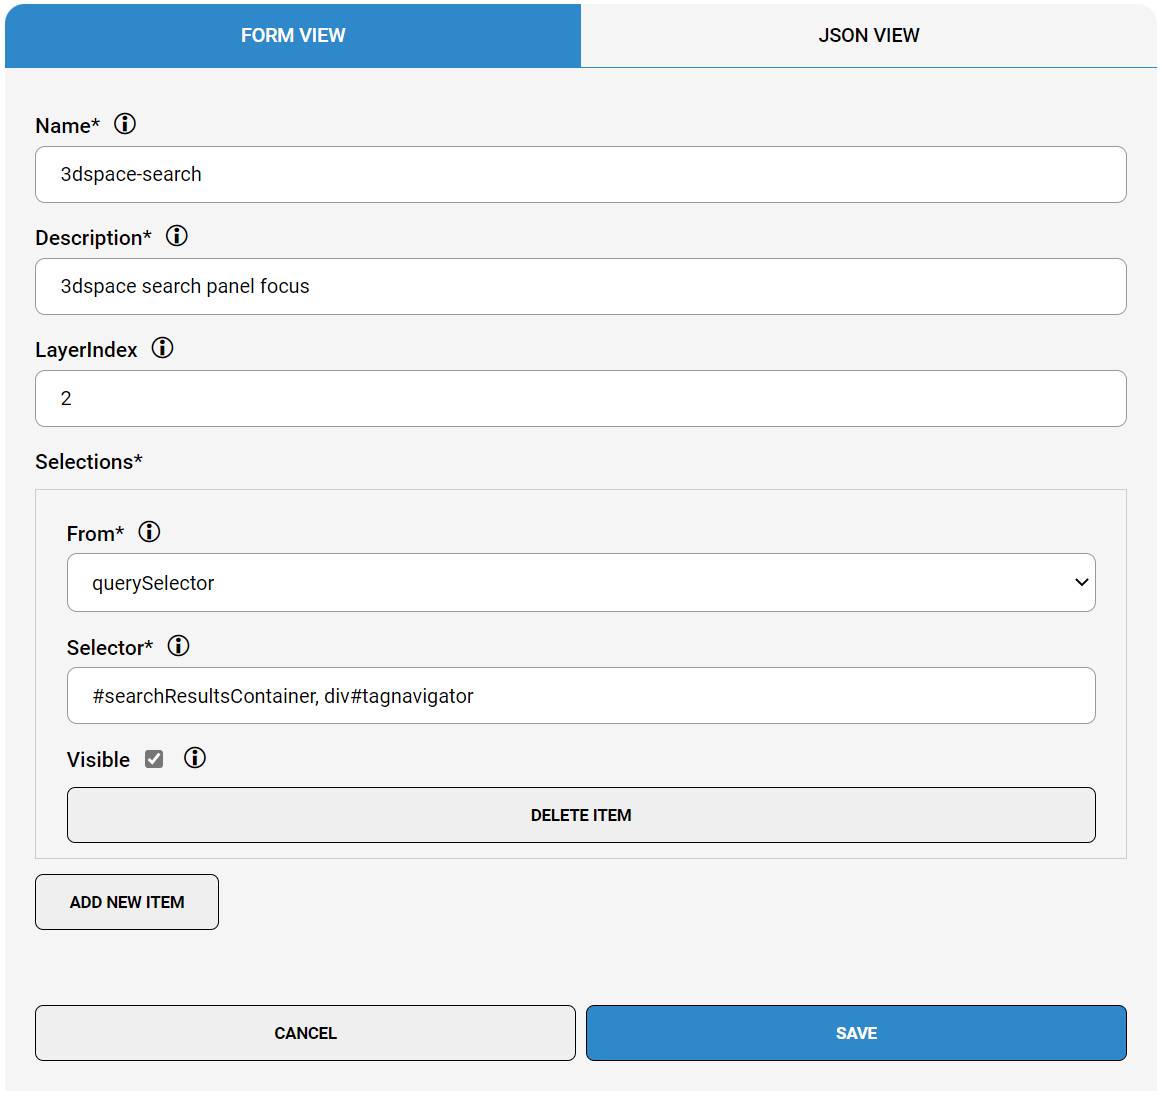Click the LayerIndex field showing 2
Image resolution: width=1162 pixels, height=1098 pixels.
tap(581, 399)
